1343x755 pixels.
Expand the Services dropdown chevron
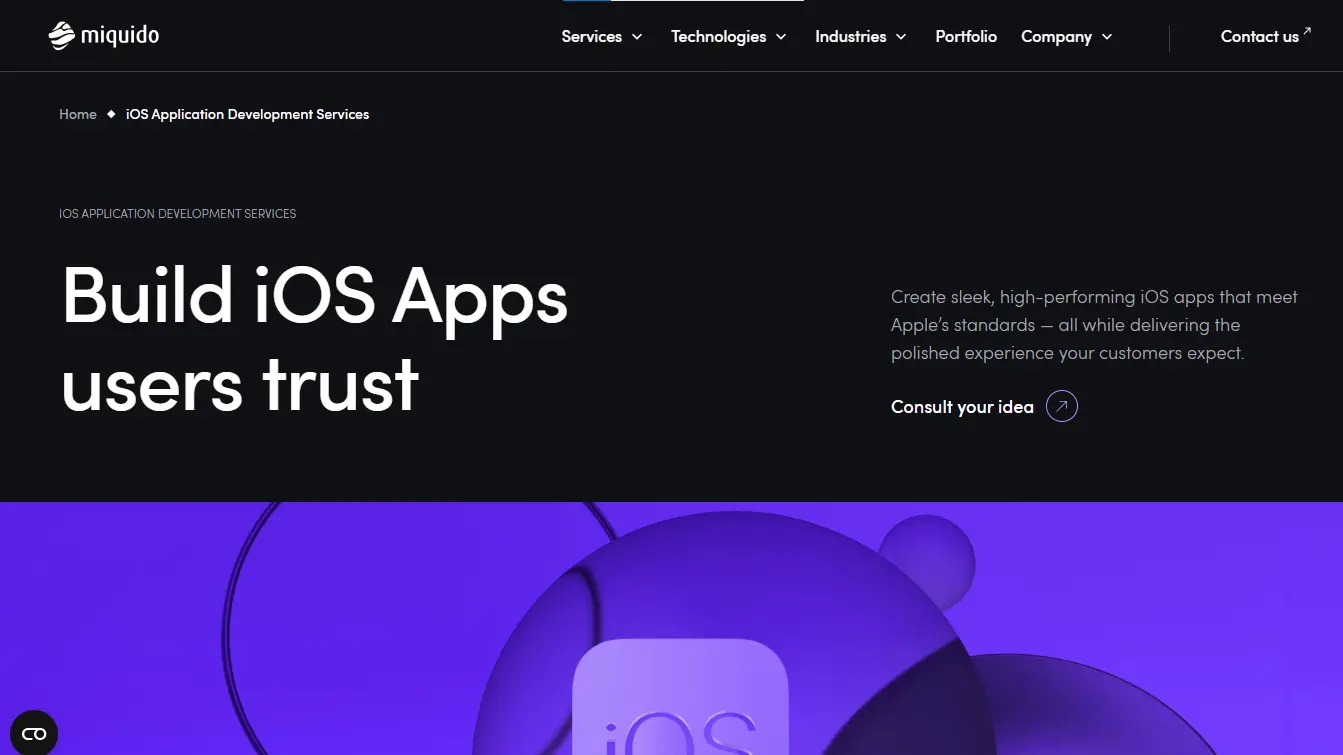pyautogui.click(x=636, y=37)
